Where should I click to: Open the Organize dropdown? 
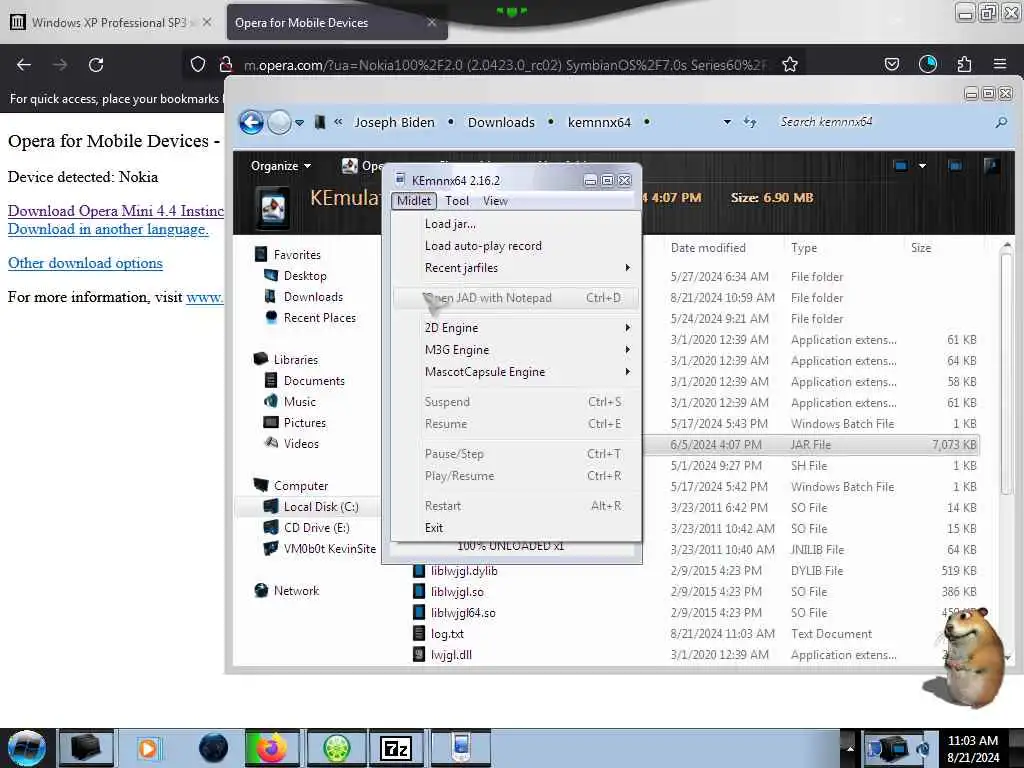280,166
